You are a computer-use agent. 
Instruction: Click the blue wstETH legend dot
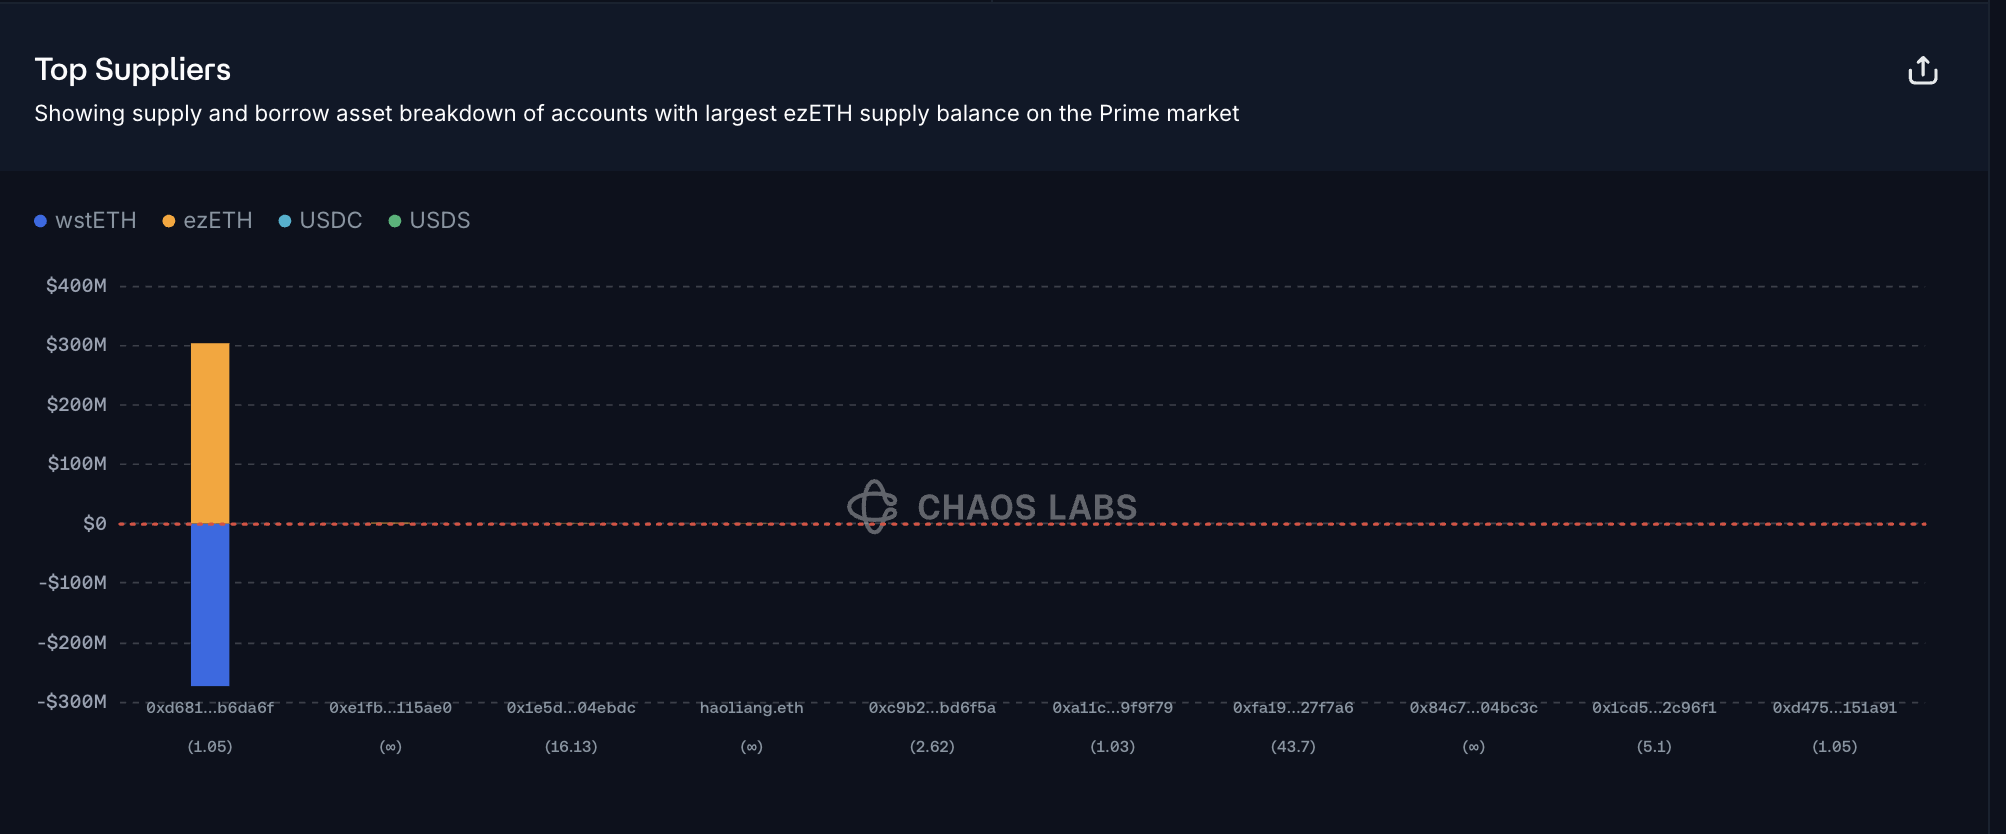41,221
